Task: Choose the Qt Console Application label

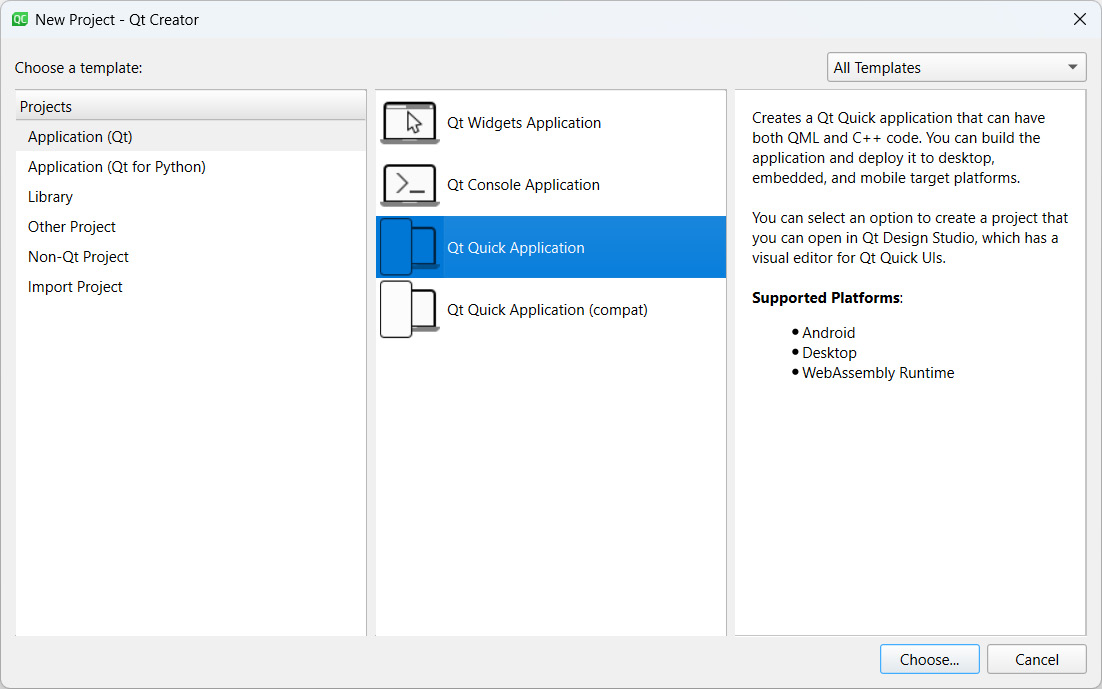Action: tap(523, 185)
